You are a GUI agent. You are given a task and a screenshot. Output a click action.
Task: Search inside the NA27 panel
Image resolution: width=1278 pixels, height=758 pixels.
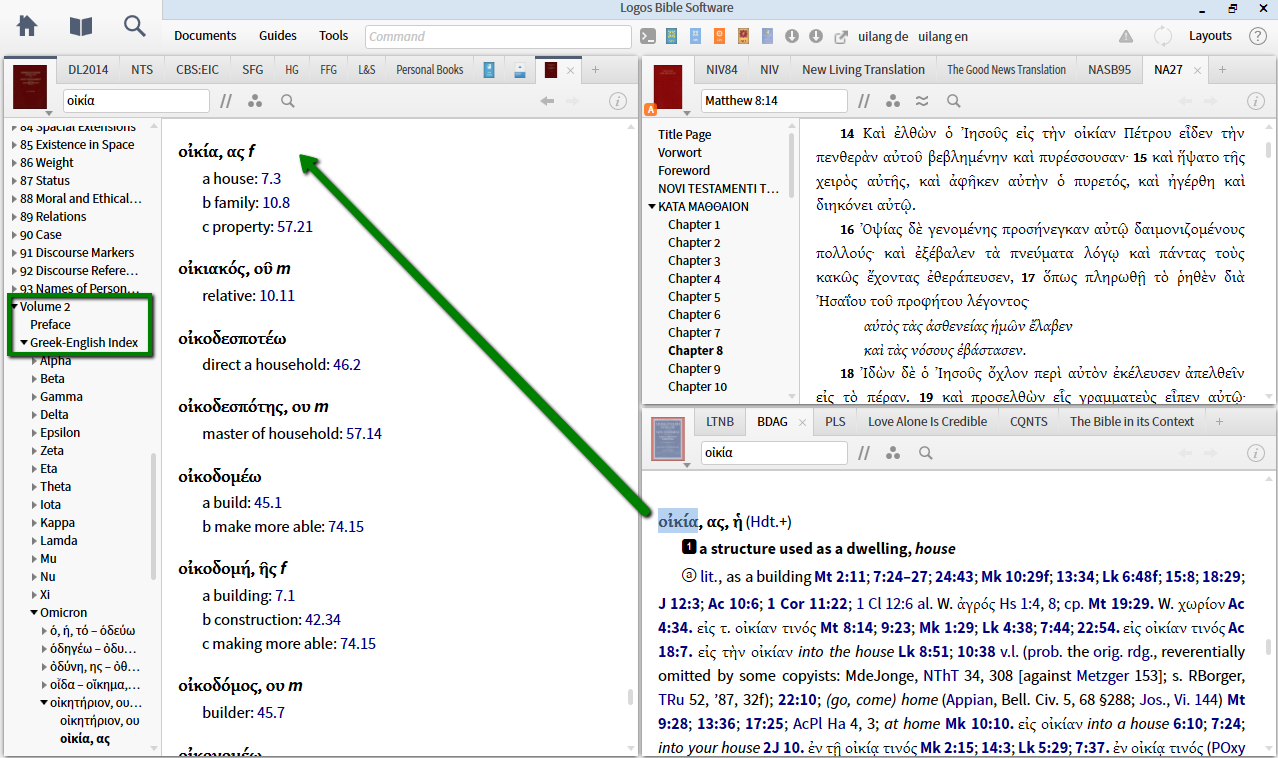click(x=954, y=101)
